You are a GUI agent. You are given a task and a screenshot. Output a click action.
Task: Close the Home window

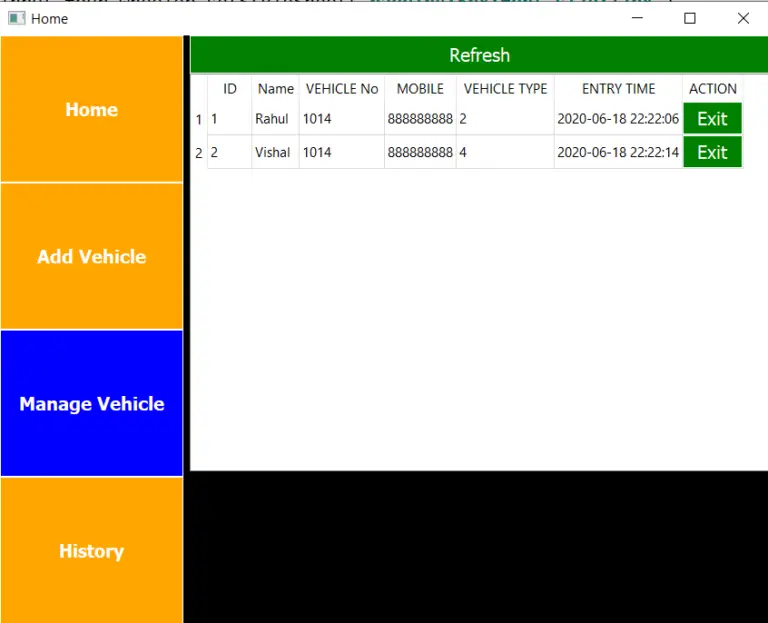point(743,18)
